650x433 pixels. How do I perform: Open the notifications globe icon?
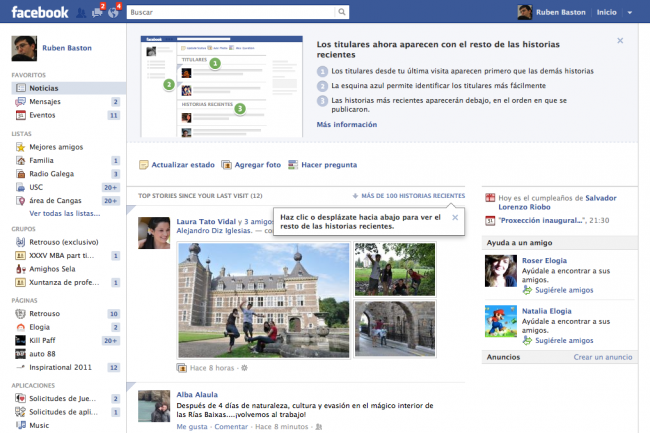click(113, 12)
